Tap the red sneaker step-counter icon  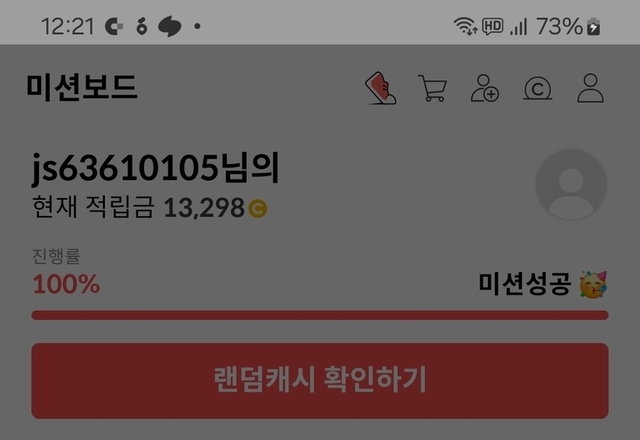coord(380,88)
